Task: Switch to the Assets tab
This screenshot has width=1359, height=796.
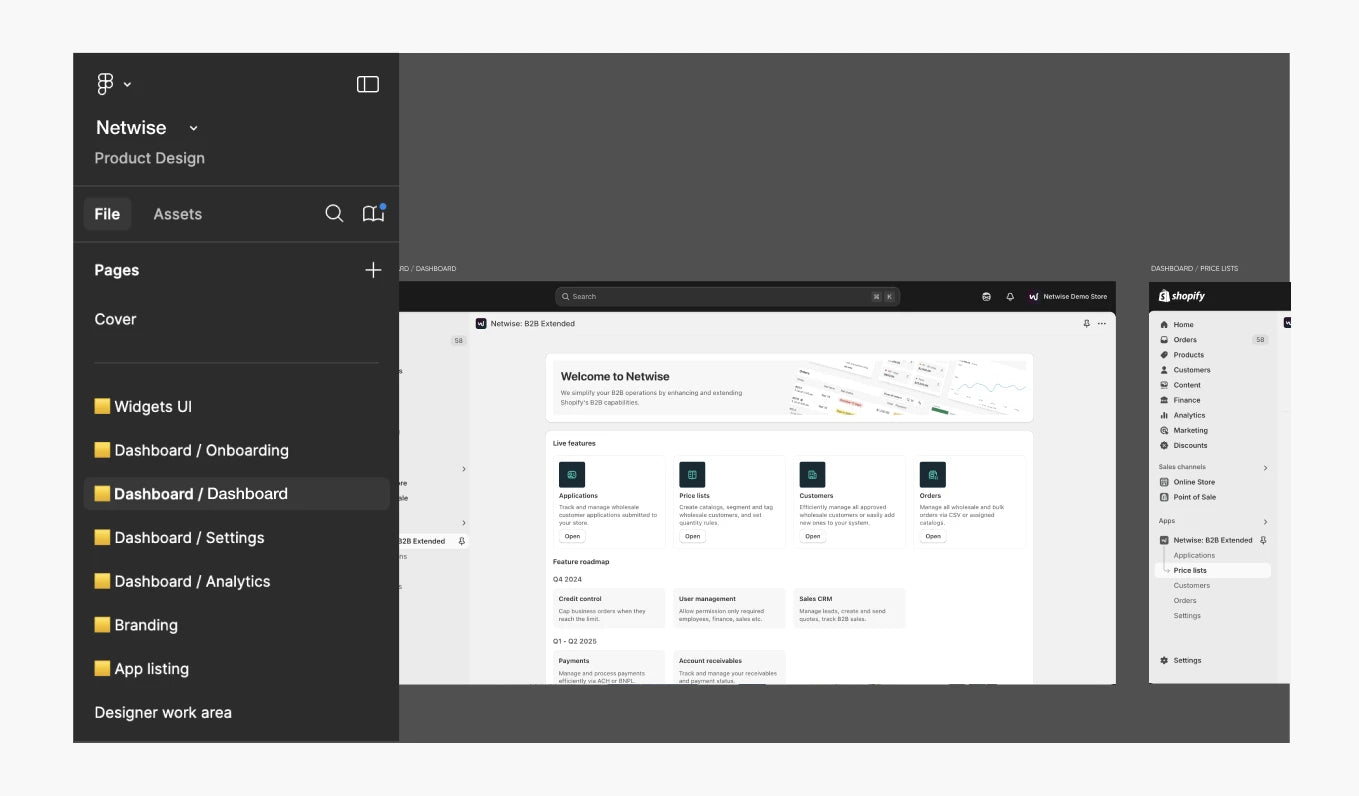Action: click(x=177, y=214)
